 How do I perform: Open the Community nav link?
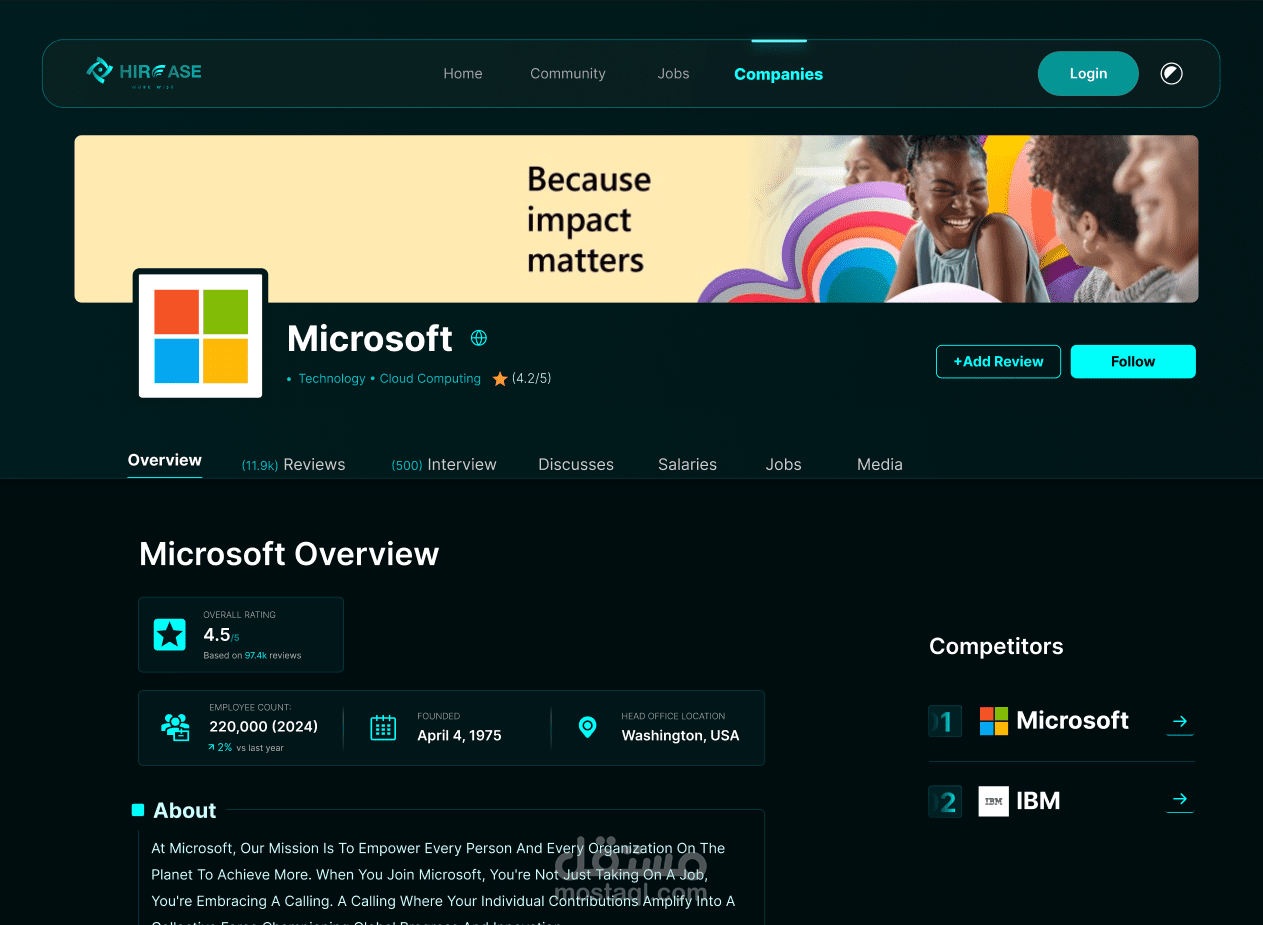568,74
